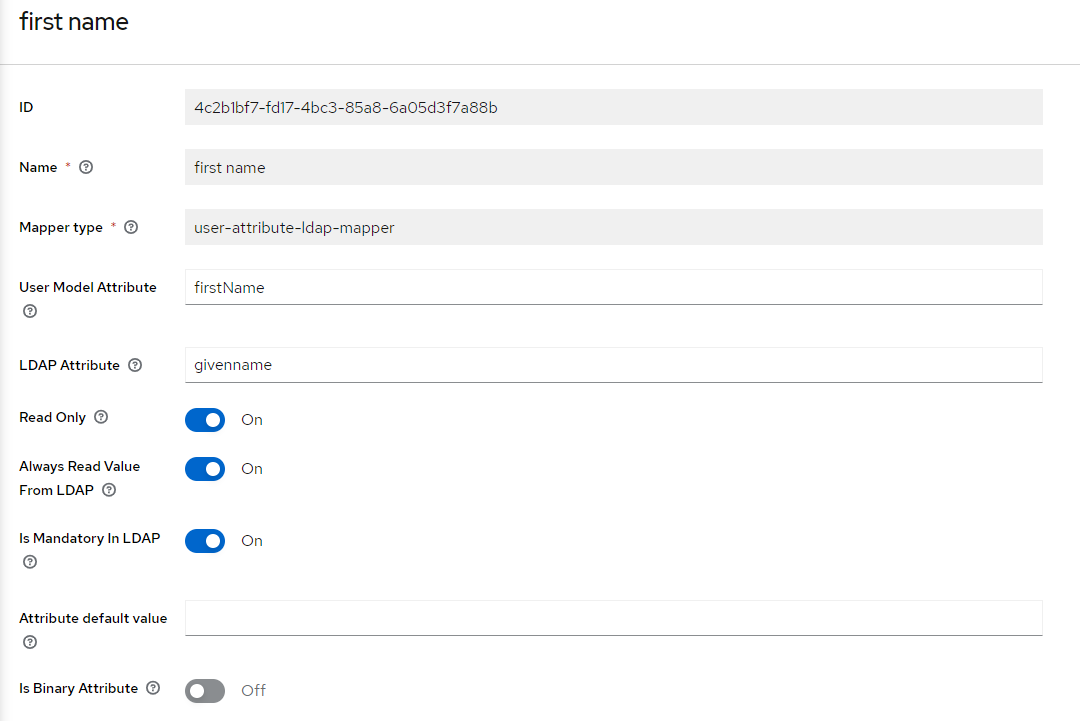Image resolution: width=1080 pixels, height=721 pixels.
Task: Toggle Is Mandatory In LDAP off
Action: tap(205, 541)
